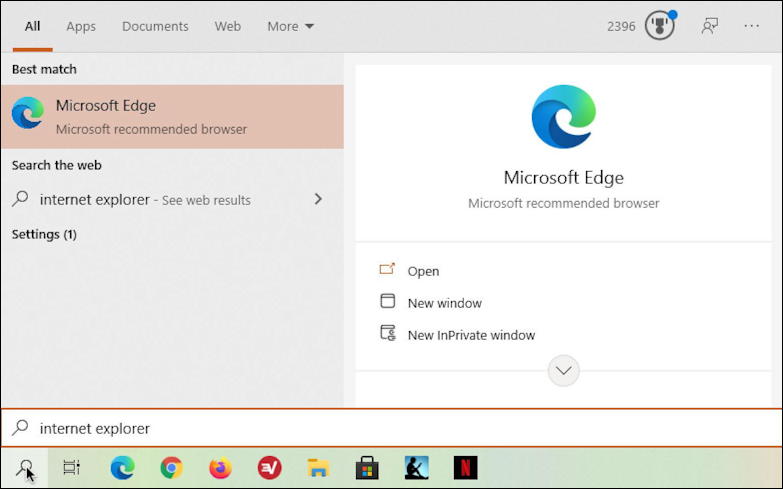This screenshot has height=489, width=783.
Task: Switch to the Apps tab
Action: [x=81, y=26]
